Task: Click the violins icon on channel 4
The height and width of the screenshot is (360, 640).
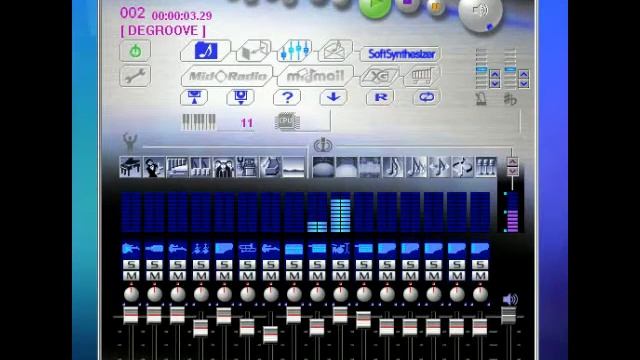Action: point(201,249)
